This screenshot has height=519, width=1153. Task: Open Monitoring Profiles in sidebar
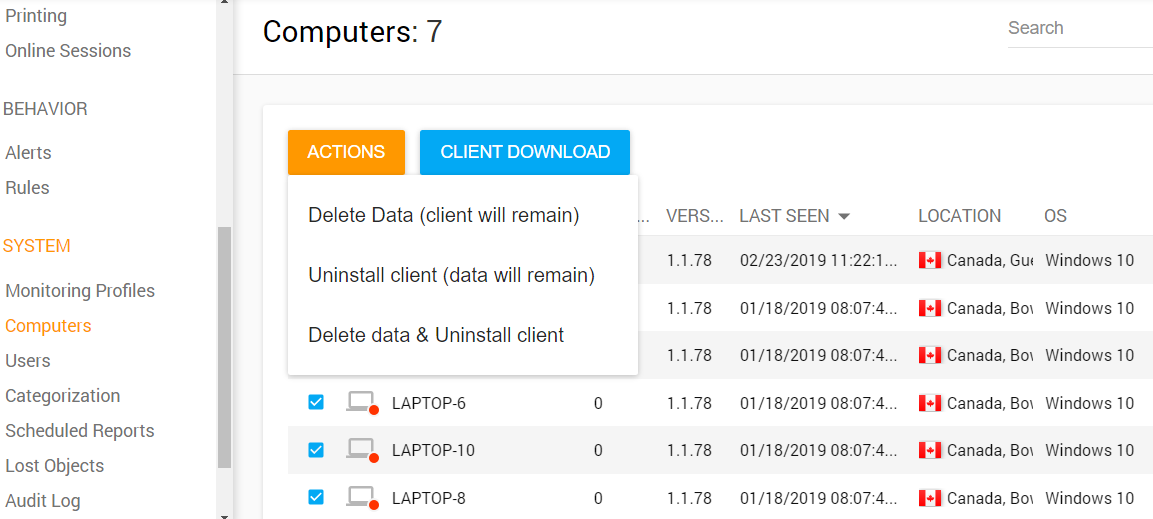click(80, 291)
